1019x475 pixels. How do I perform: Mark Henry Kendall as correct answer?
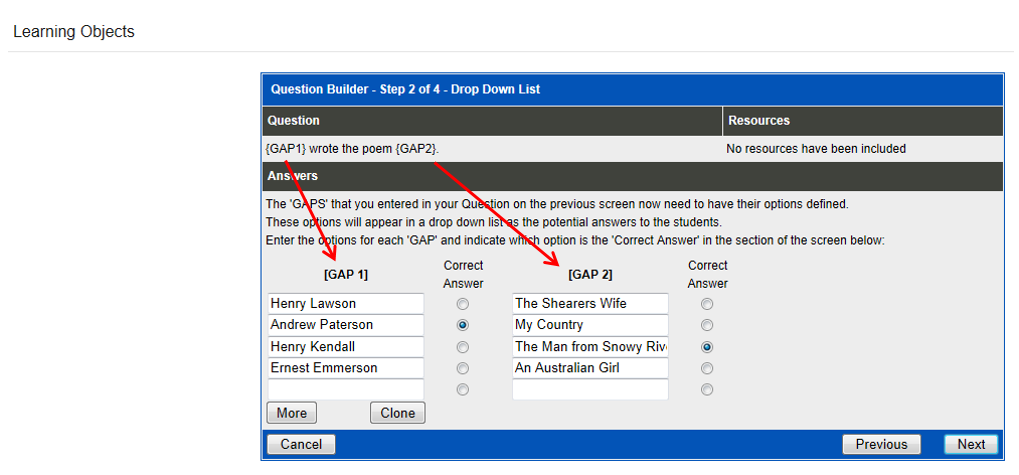tap(462, 347)
